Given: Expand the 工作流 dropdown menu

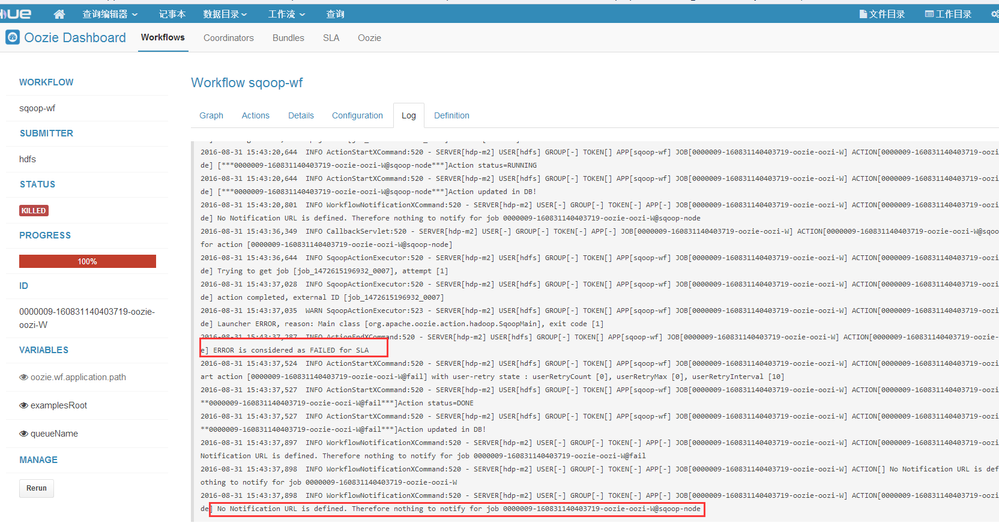Looking at the screenshot, I should pyautogui.click(x=286, y=14).
